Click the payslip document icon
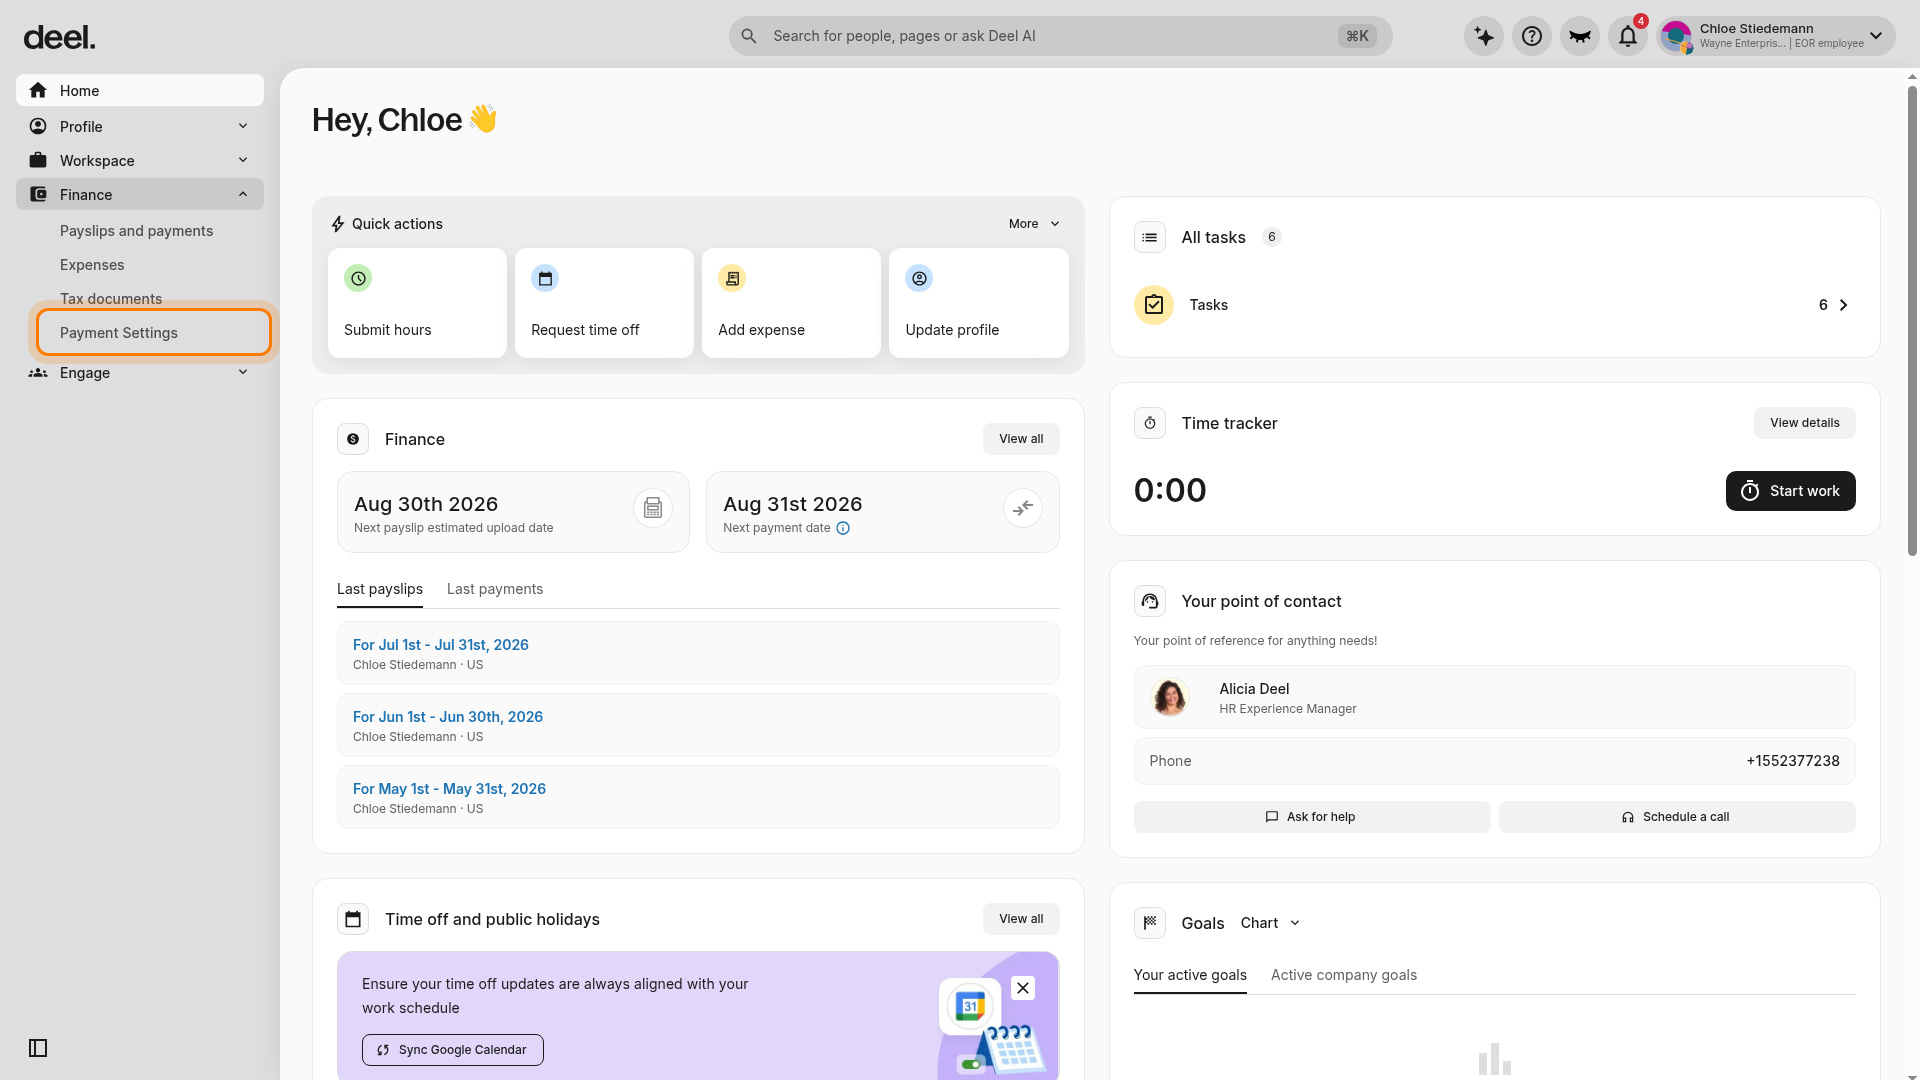This screenshot has width=1920, height=1080. click(x=653, y=508)
